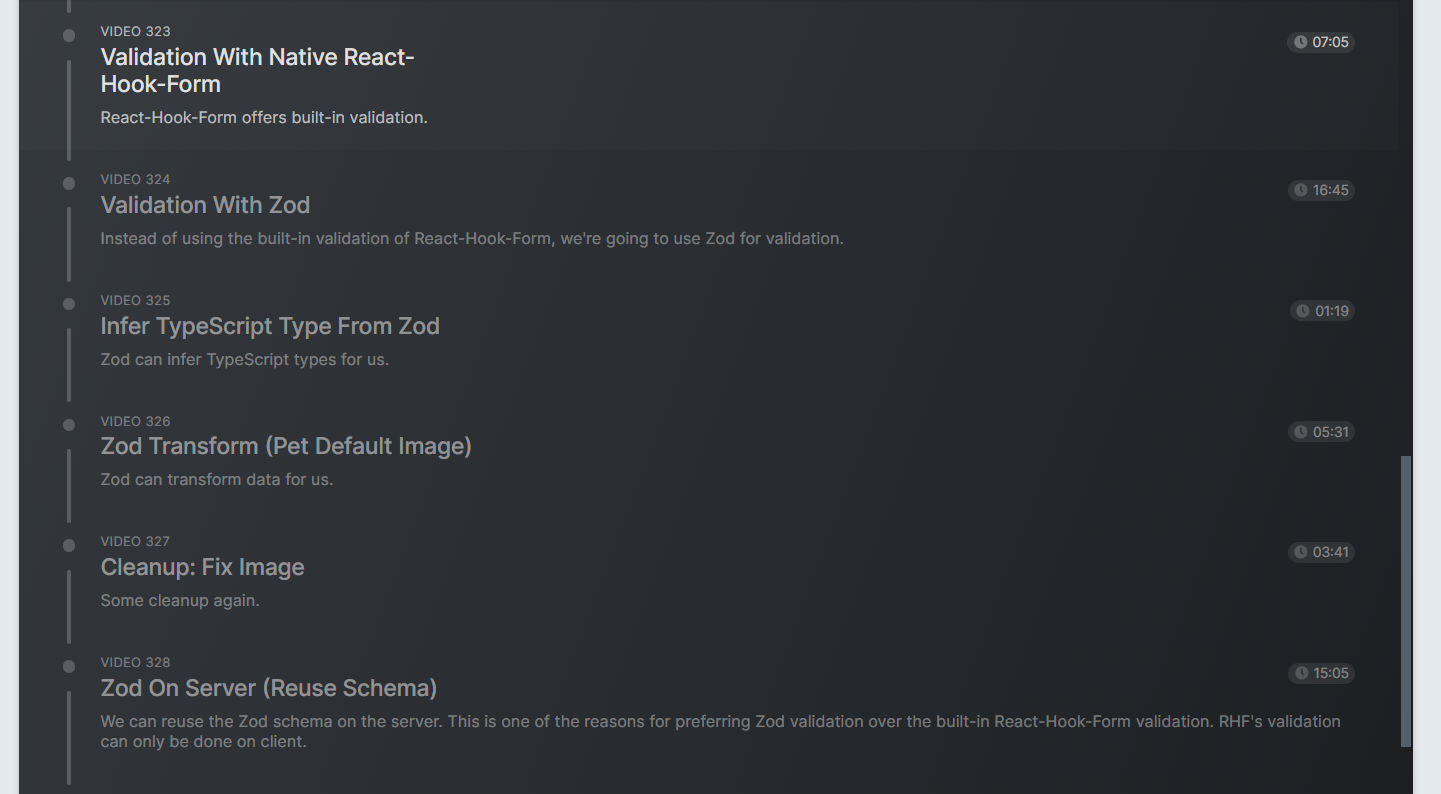This screenshot has height=794, width=1441.
Task: Open Infer TypeScript Type From Zod lesson
Action: point(270,326)
